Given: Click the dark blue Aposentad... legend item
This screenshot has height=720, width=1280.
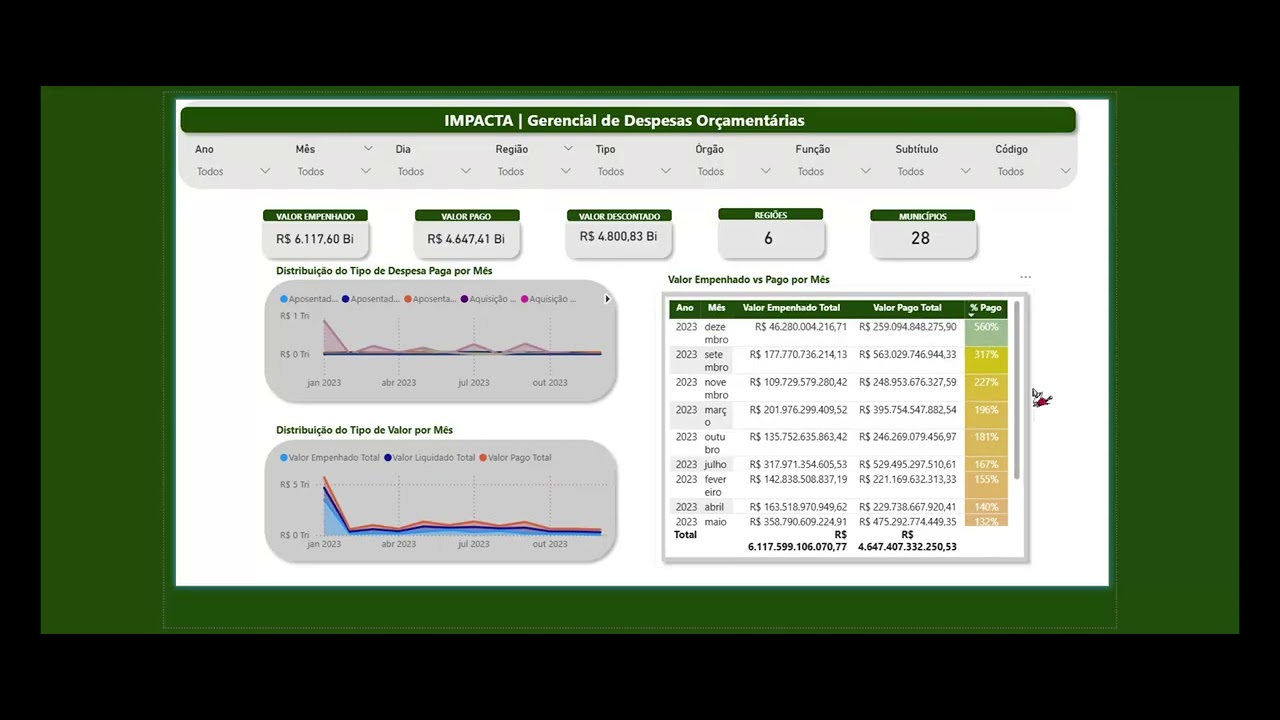Looking at the screenshot, I should tap(371, 299).
